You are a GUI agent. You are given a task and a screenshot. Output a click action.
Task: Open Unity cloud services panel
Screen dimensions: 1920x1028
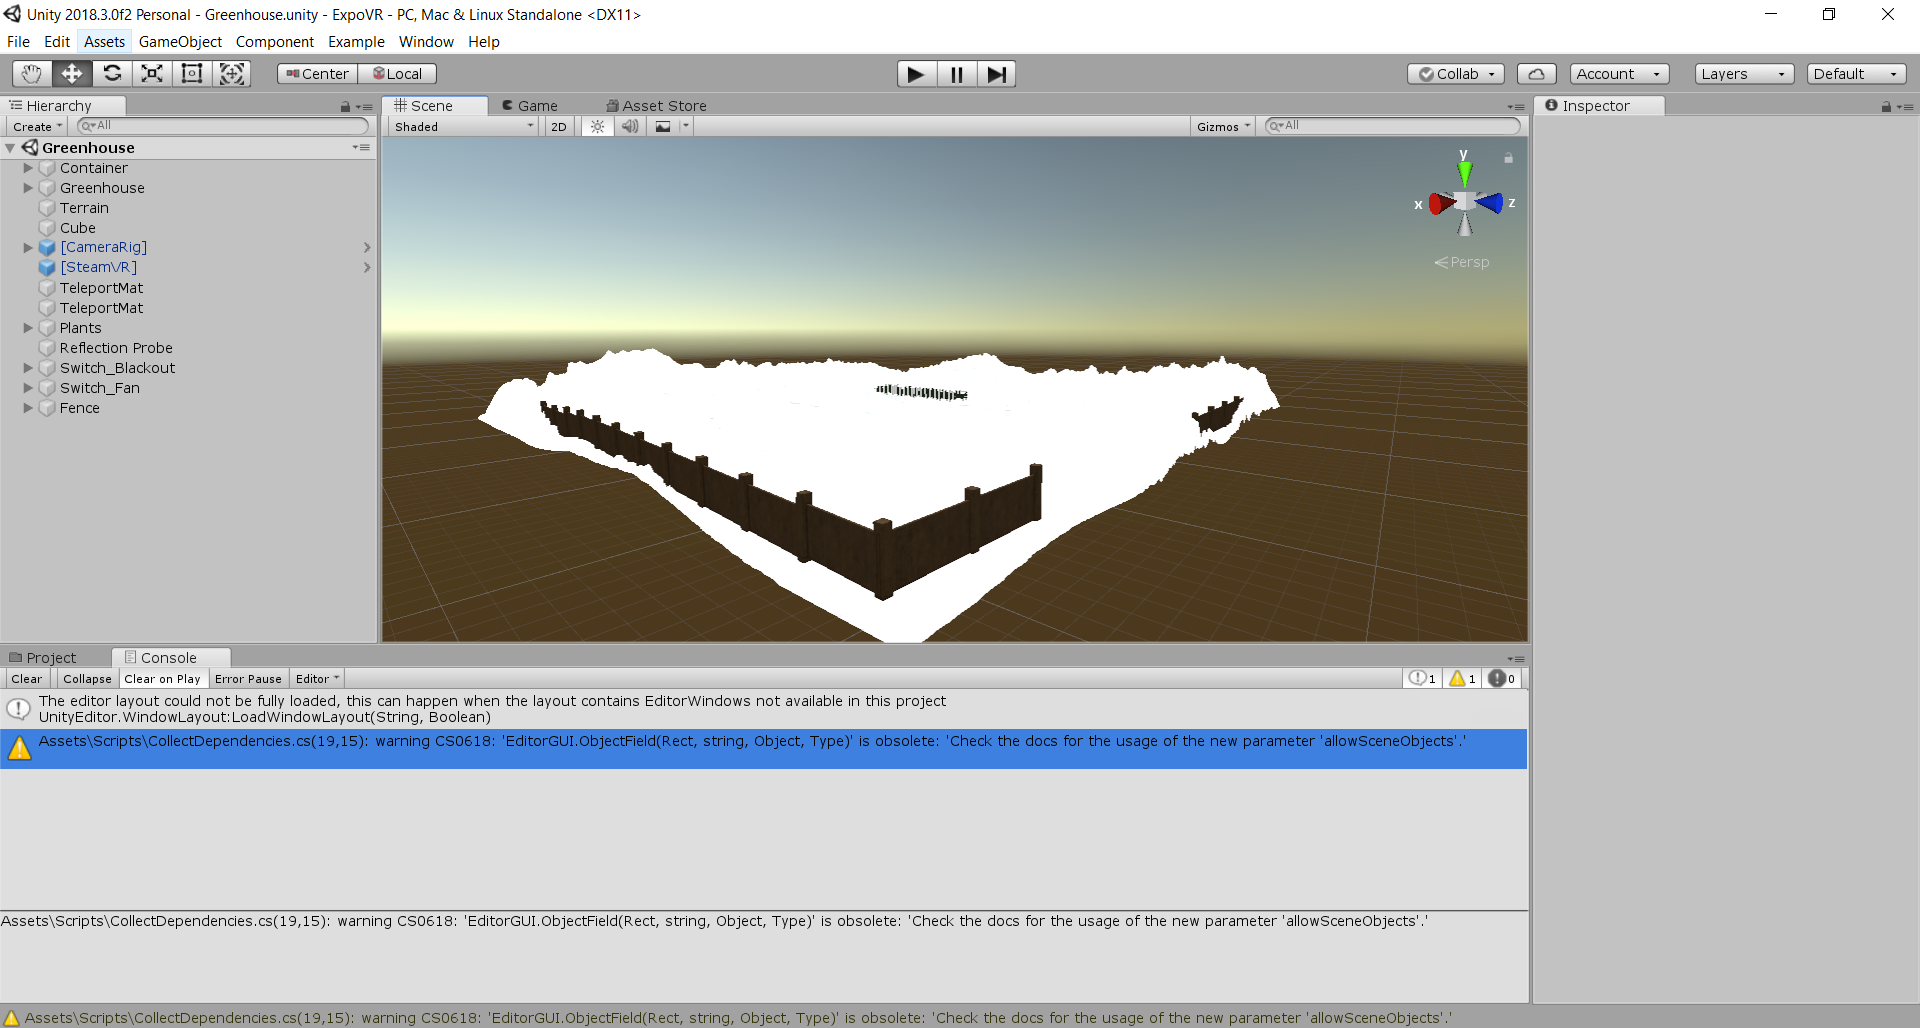[x=1536, y=73]
